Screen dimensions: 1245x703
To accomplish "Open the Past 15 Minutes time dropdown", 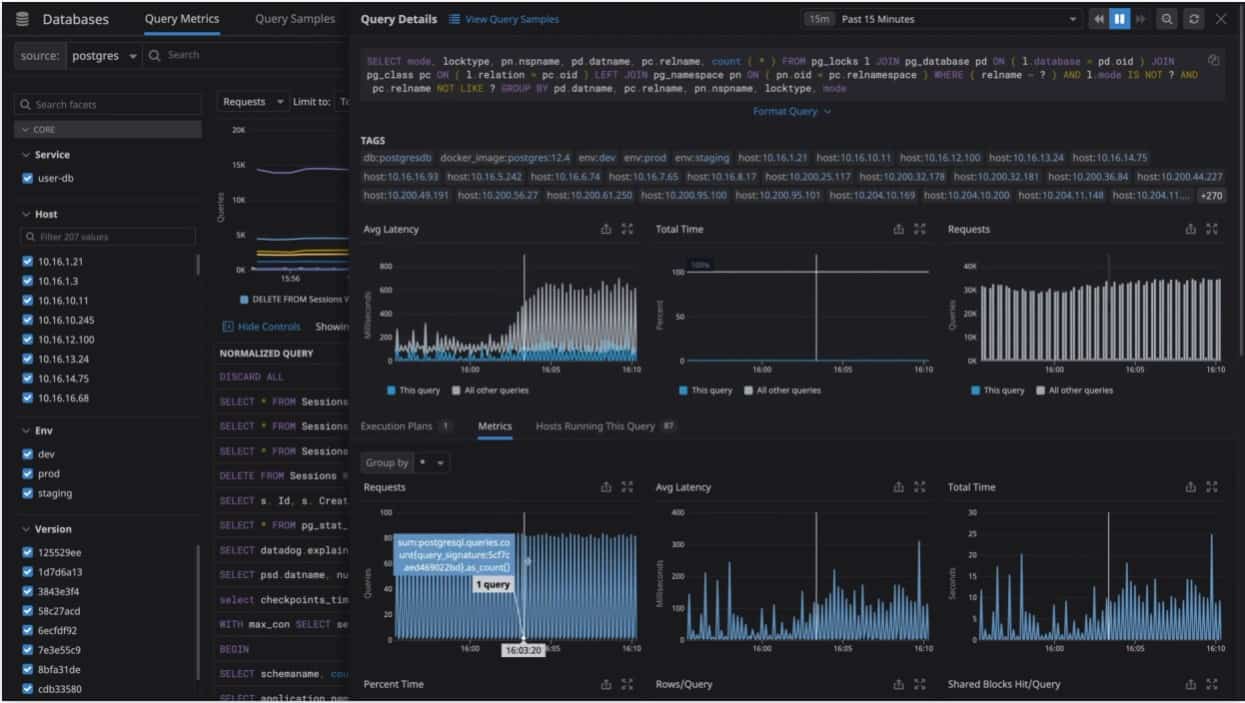I will (942, 19).
